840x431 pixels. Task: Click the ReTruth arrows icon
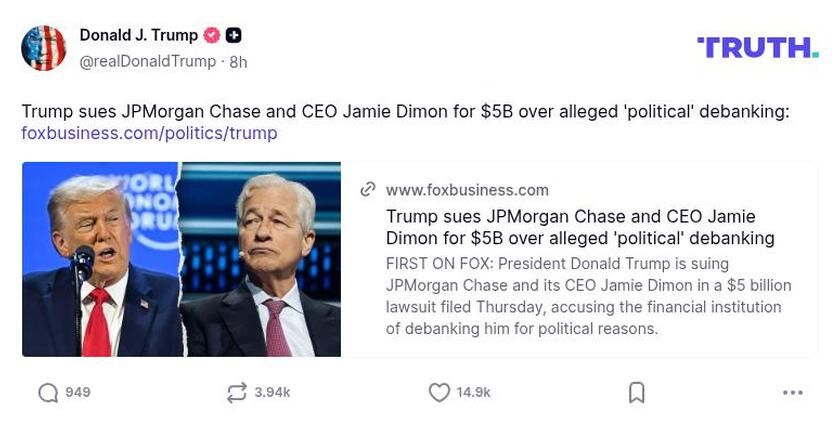tap(237, 393)
